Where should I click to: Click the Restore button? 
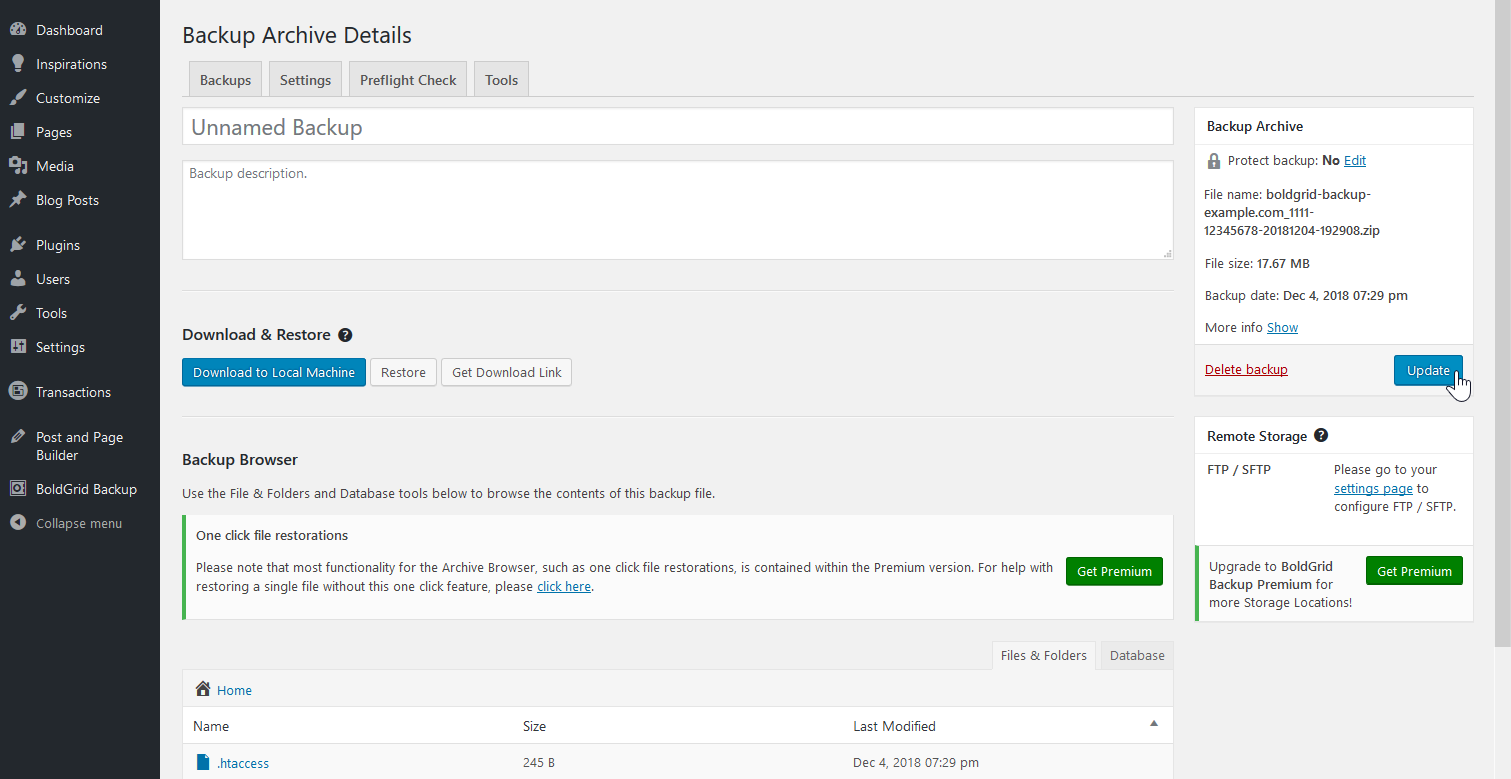pos(403,372)
